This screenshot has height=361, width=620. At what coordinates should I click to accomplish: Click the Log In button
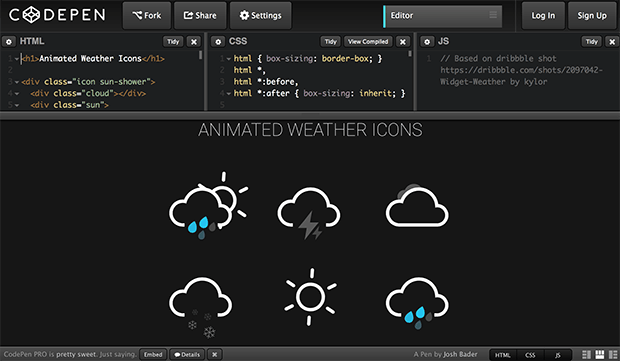[543, 15]
